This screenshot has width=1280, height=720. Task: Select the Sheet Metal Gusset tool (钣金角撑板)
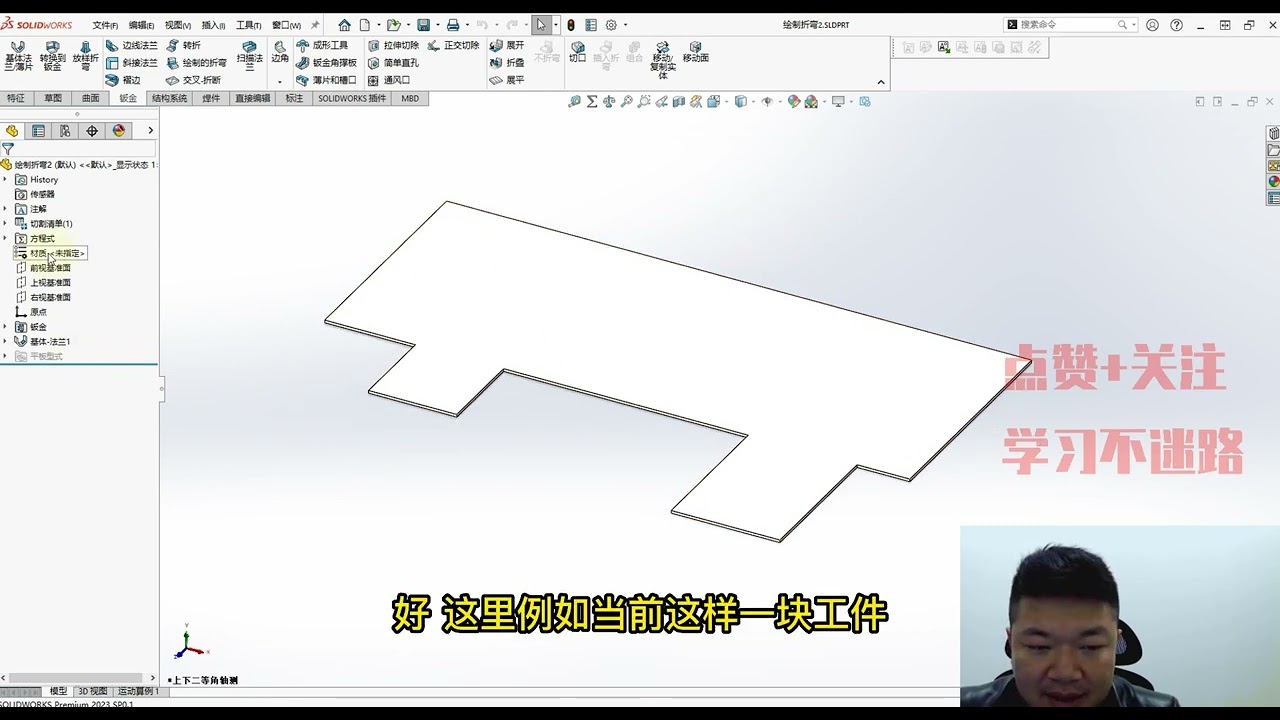[326, 63]
